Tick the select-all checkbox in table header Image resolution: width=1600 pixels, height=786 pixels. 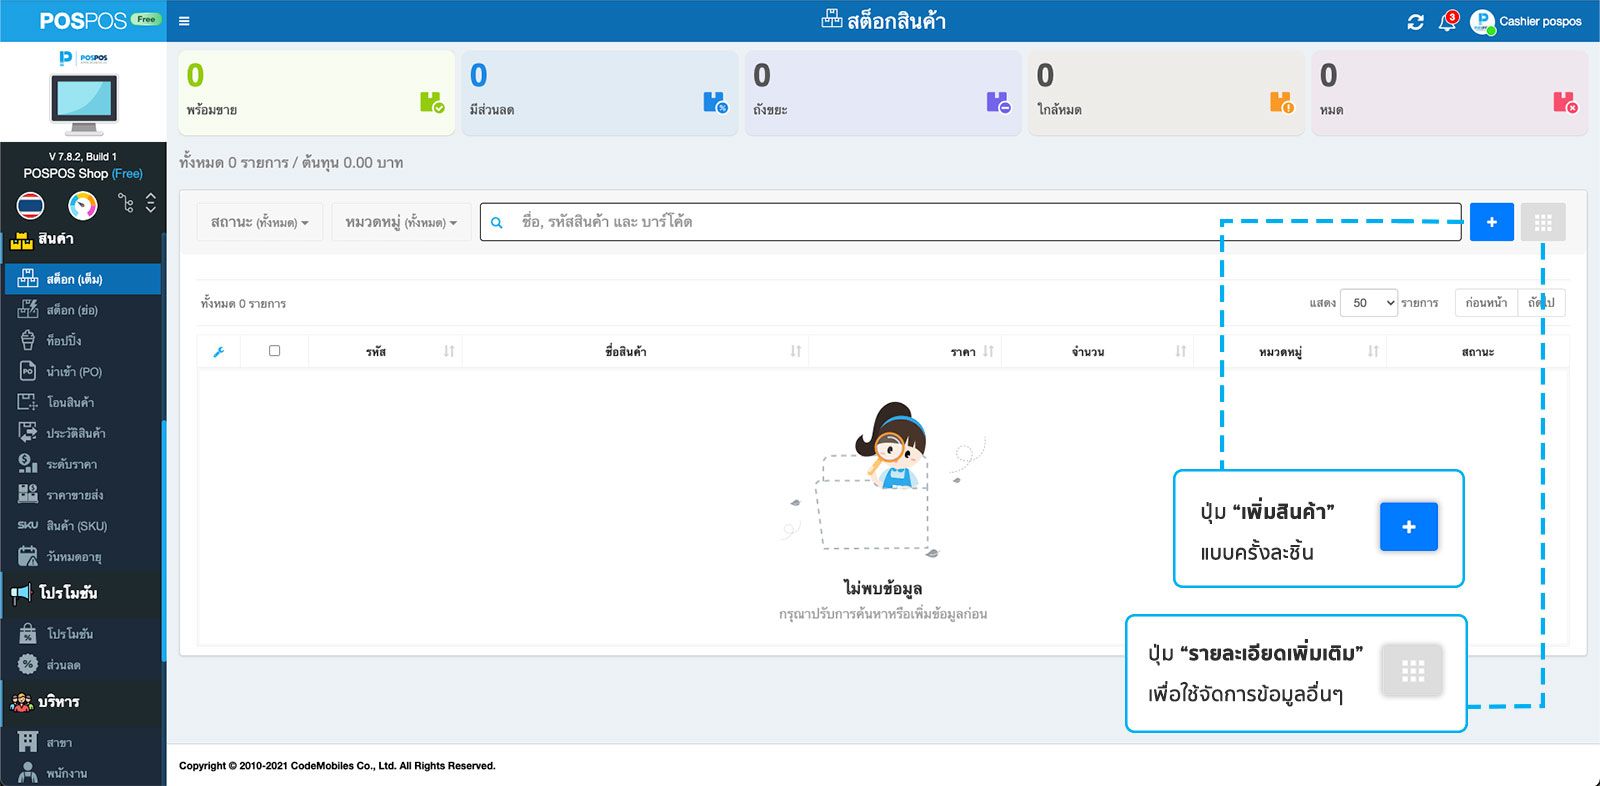point(274,351)
